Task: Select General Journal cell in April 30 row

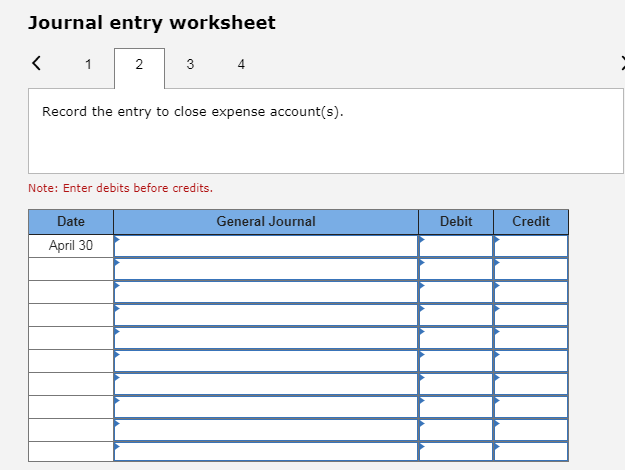Action: tap(266, 246)
